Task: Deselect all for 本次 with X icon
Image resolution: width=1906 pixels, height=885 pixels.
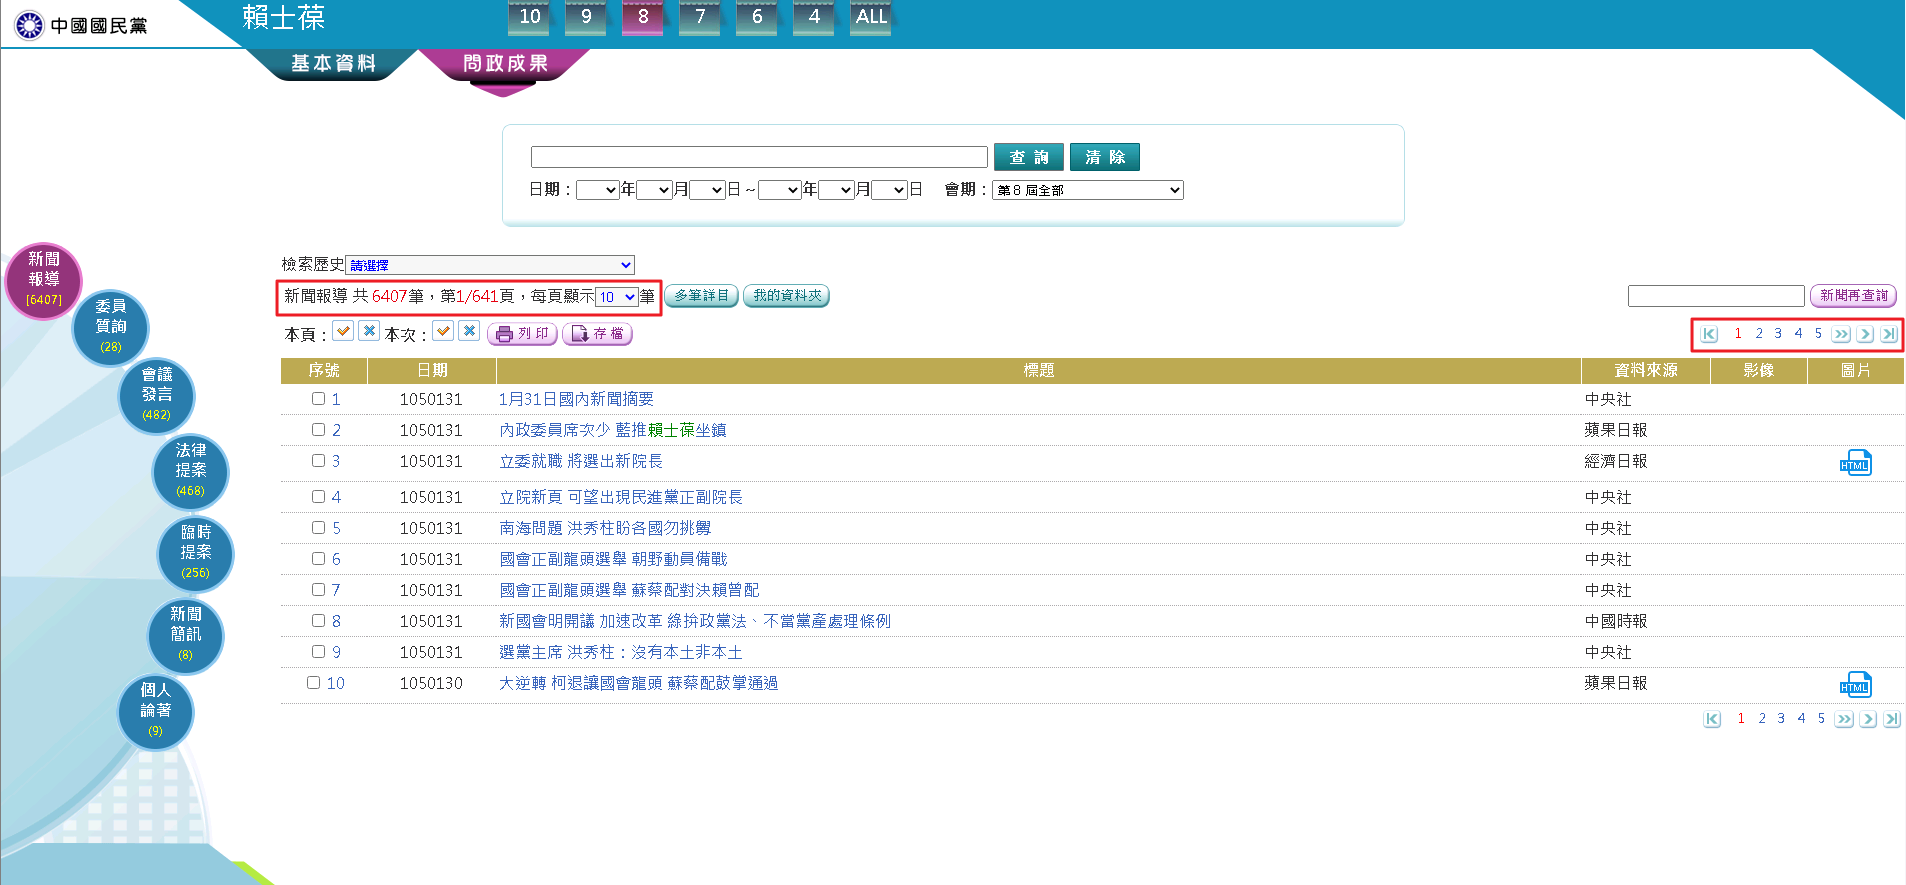Action: (469, 331)
